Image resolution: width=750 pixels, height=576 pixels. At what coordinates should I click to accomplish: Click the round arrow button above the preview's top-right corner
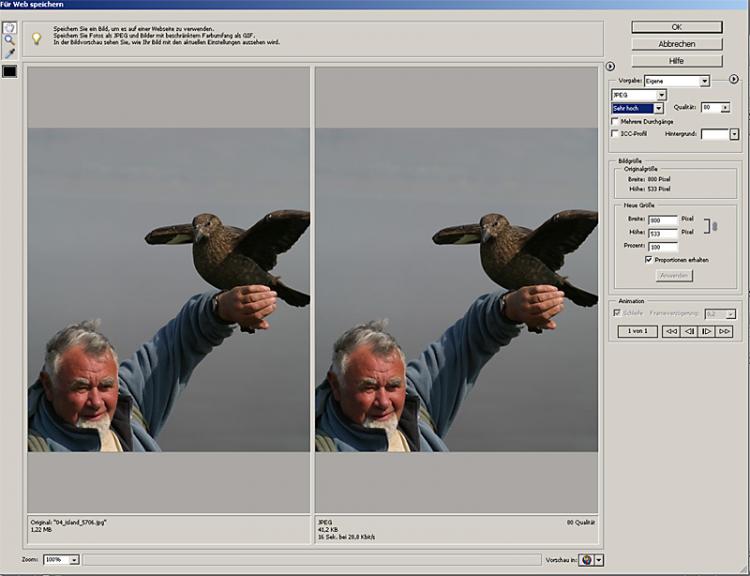click(610, 66)
